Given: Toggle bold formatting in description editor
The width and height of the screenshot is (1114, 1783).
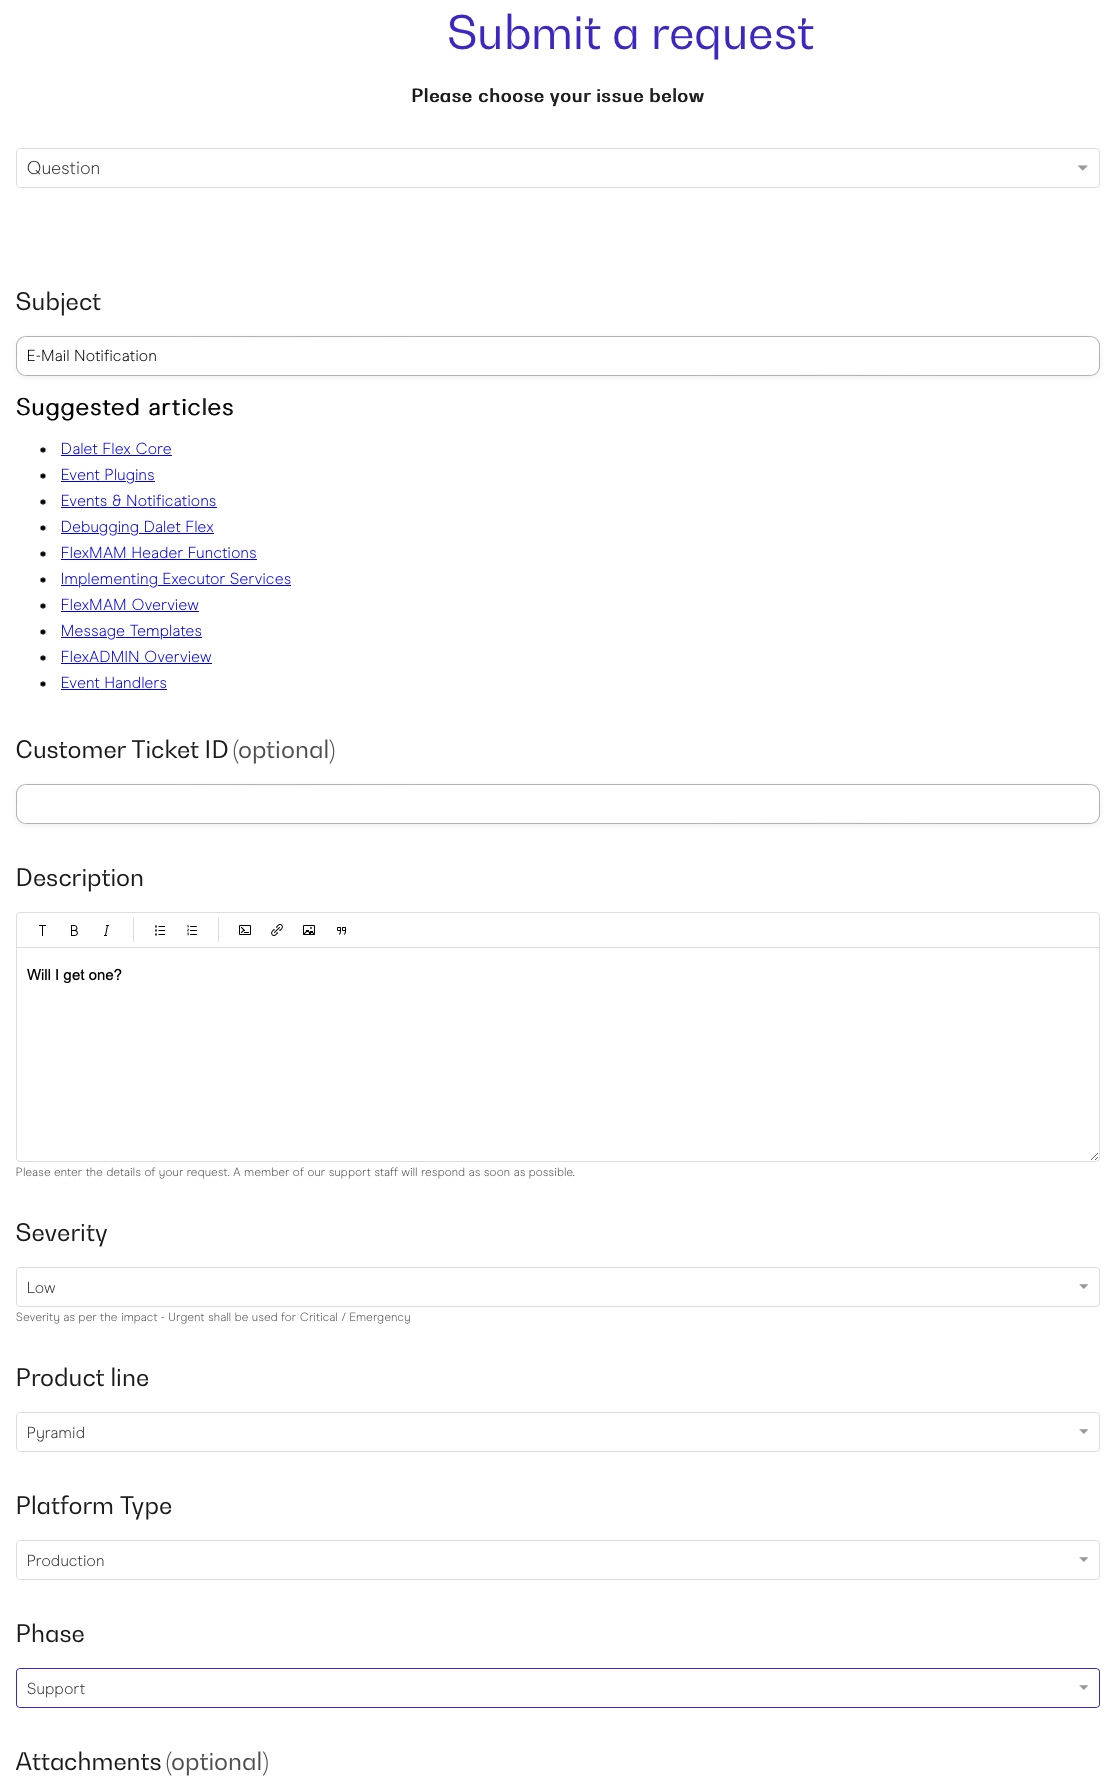Looking at the screenshot, I should [74, 930].
